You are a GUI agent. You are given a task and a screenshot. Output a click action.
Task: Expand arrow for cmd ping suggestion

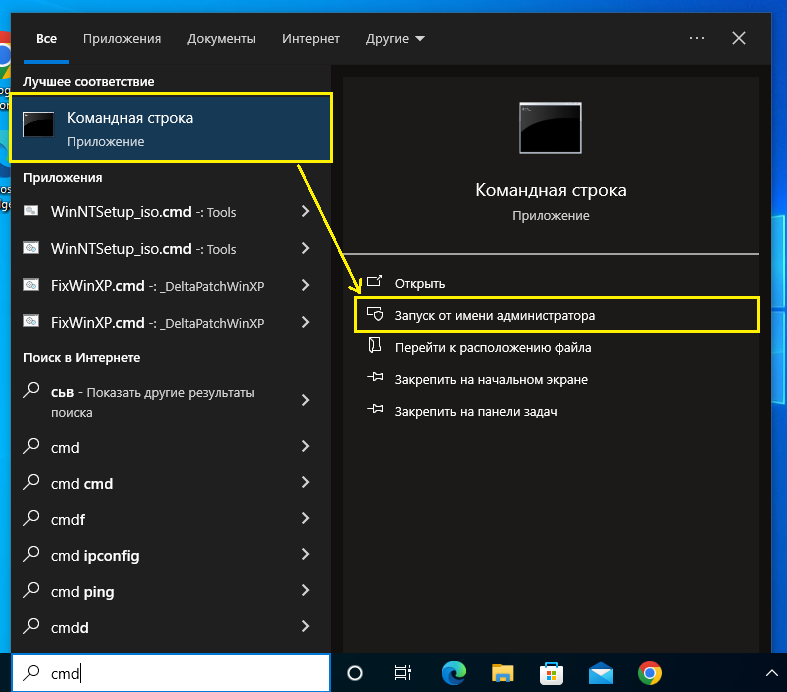305,590
